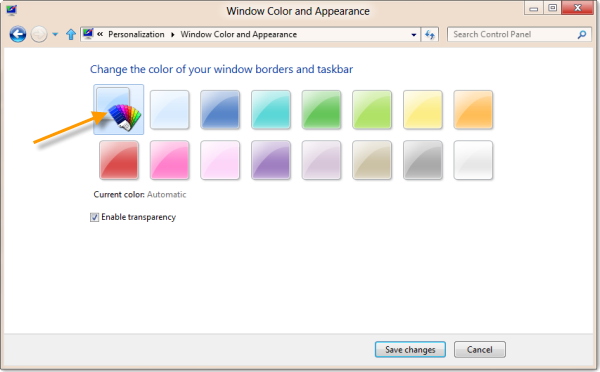Click the forward navigation arrow

tap(39, 34)
